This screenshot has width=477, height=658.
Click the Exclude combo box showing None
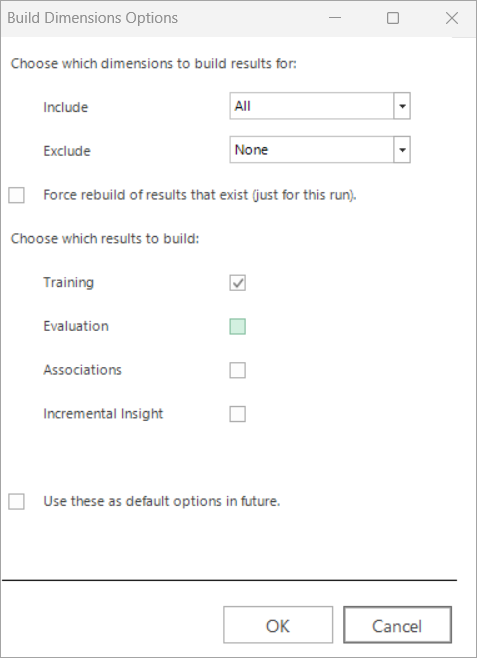tap(320, 150)
